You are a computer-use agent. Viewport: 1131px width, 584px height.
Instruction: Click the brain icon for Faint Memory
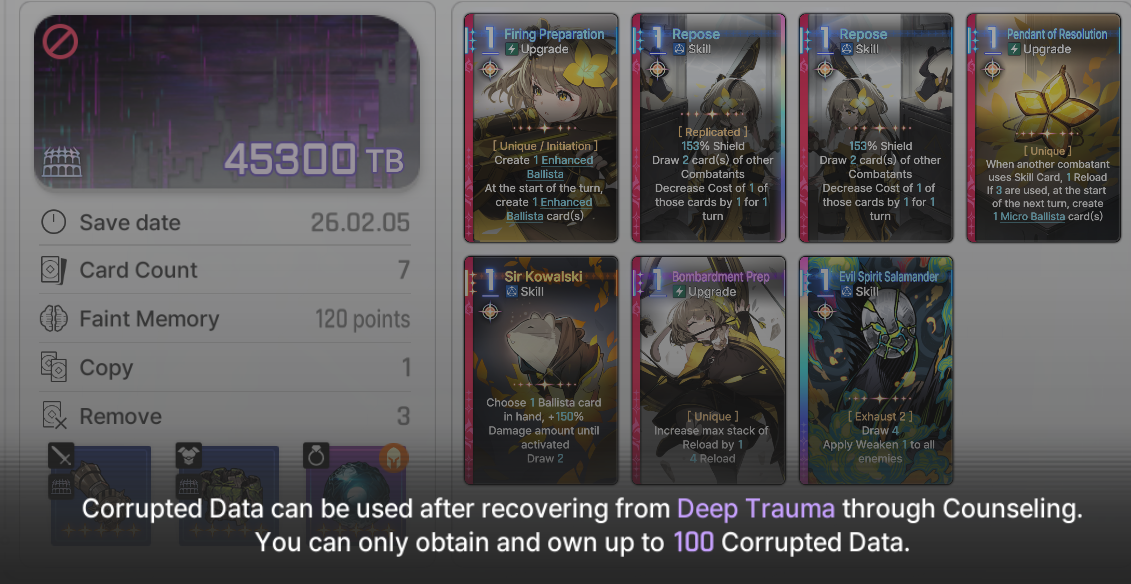coord(53,319)
